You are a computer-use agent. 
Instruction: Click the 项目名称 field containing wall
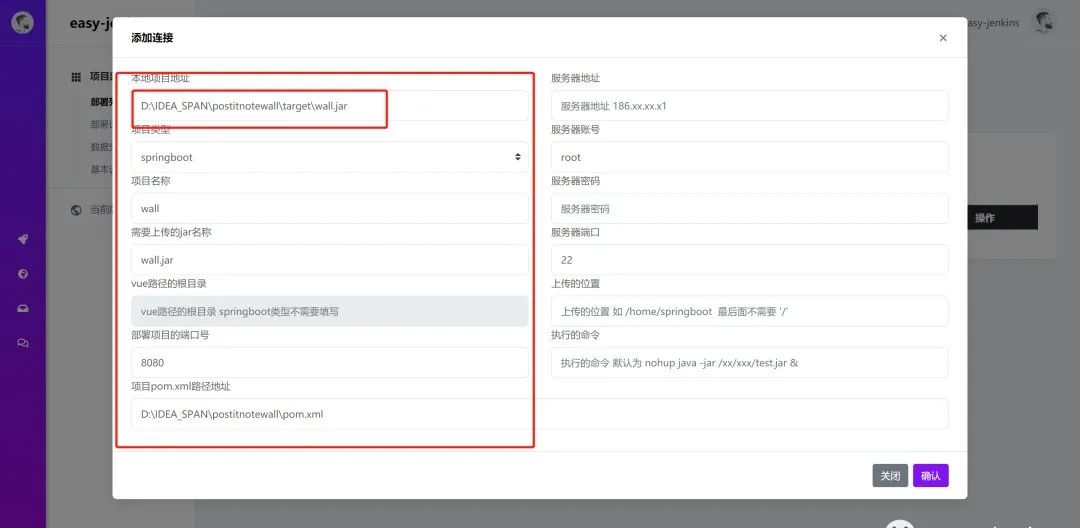[x=330, y=209]
